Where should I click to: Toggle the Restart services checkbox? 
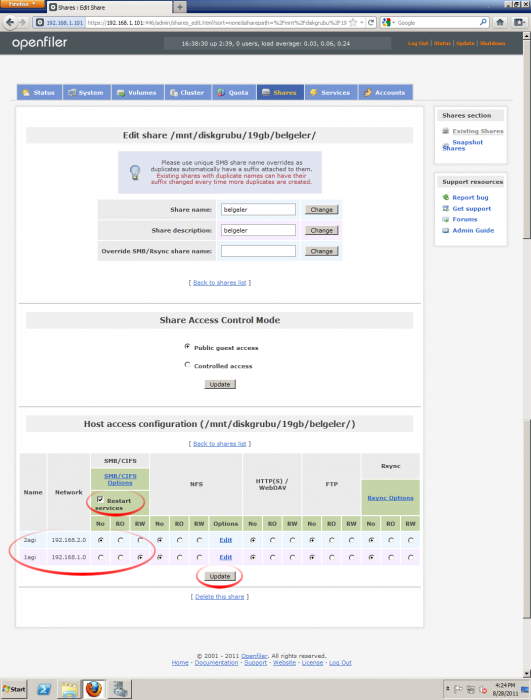[100, 500]
